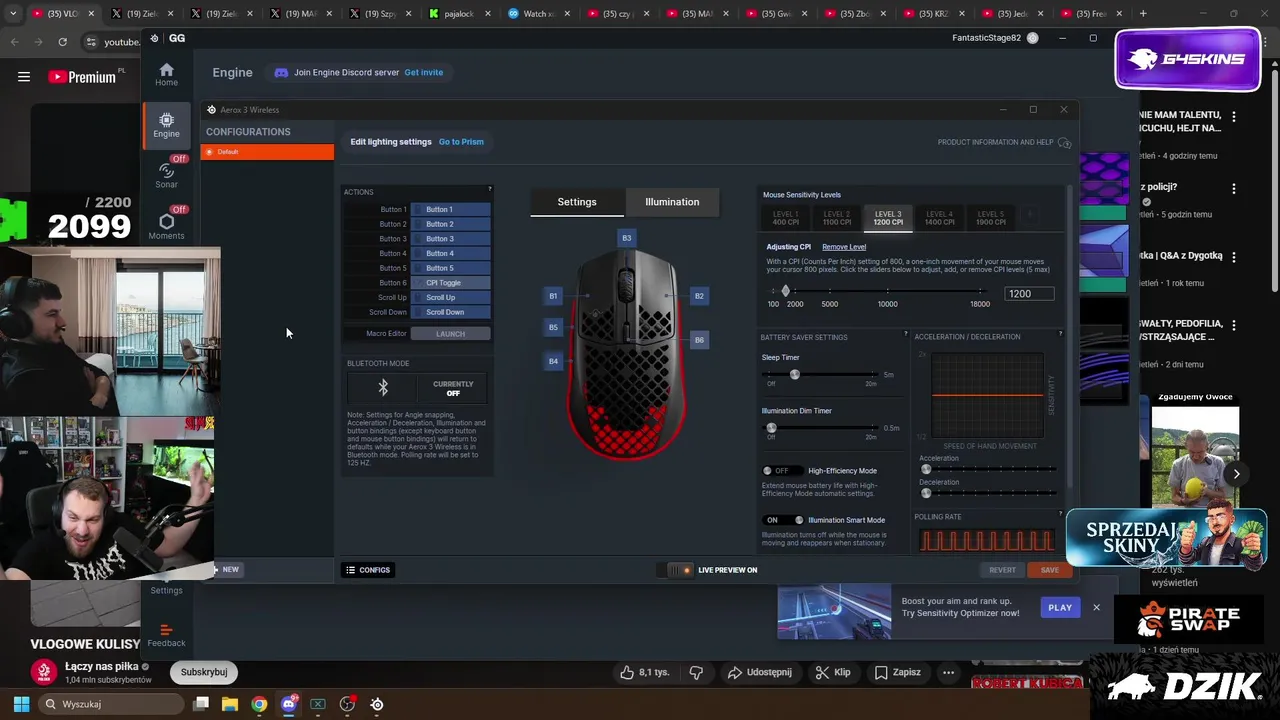
Task: Select the B5 marker on the mouse
Action: (553, 327)
